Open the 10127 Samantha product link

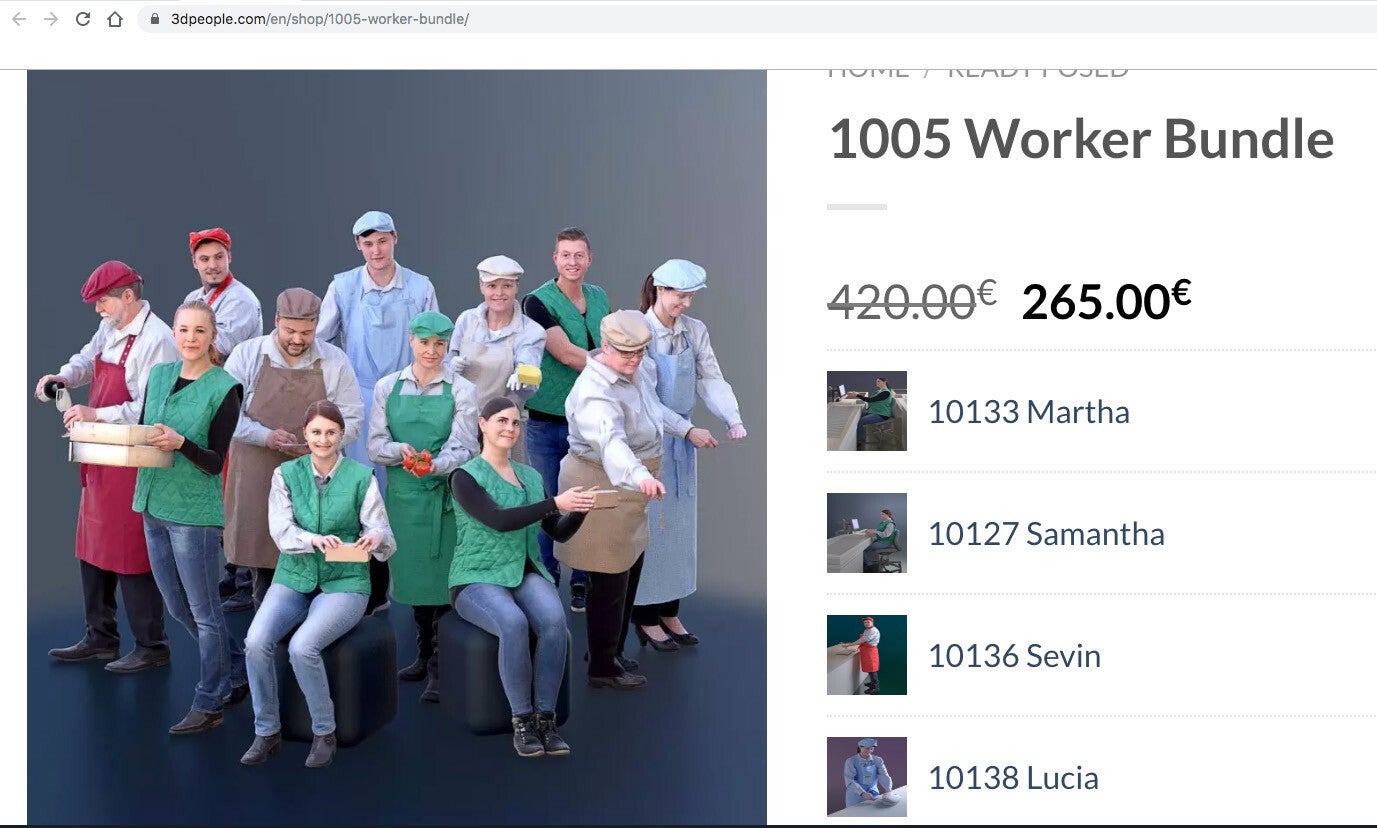click(1046, 534)
